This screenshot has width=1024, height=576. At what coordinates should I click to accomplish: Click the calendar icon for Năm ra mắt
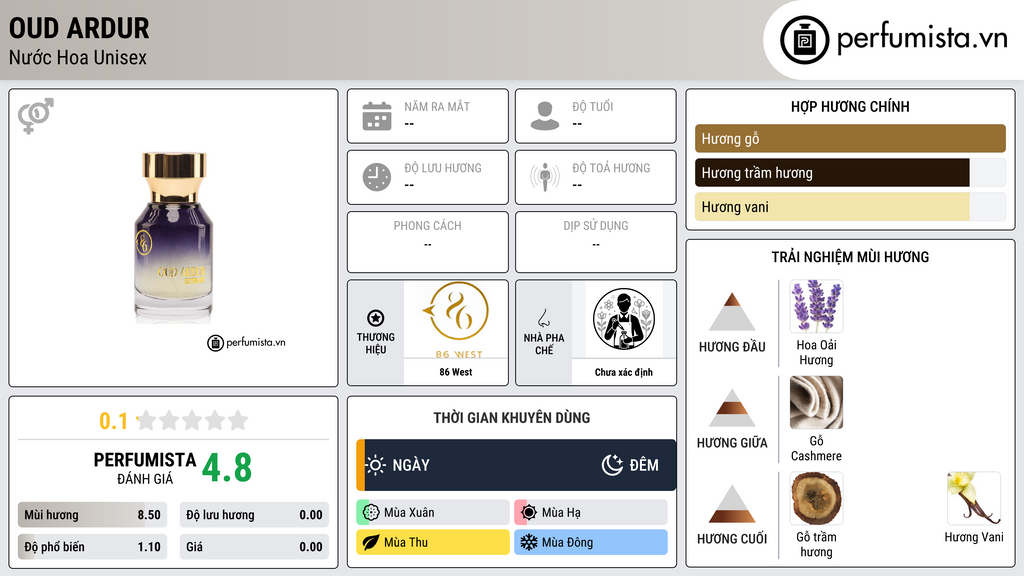(x=377, y=116)
